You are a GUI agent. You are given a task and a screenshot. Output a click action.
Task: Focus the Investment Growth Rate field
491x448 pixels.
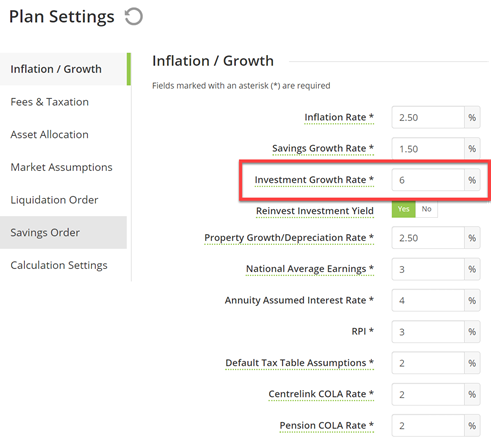[x=428, y=180]
